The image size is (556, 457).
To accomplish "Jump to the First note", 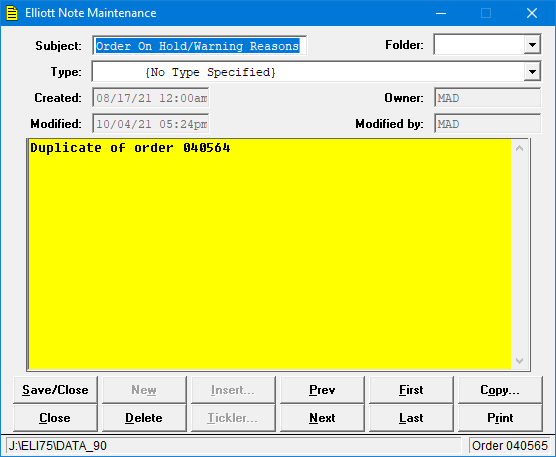I will pos(411,390).
